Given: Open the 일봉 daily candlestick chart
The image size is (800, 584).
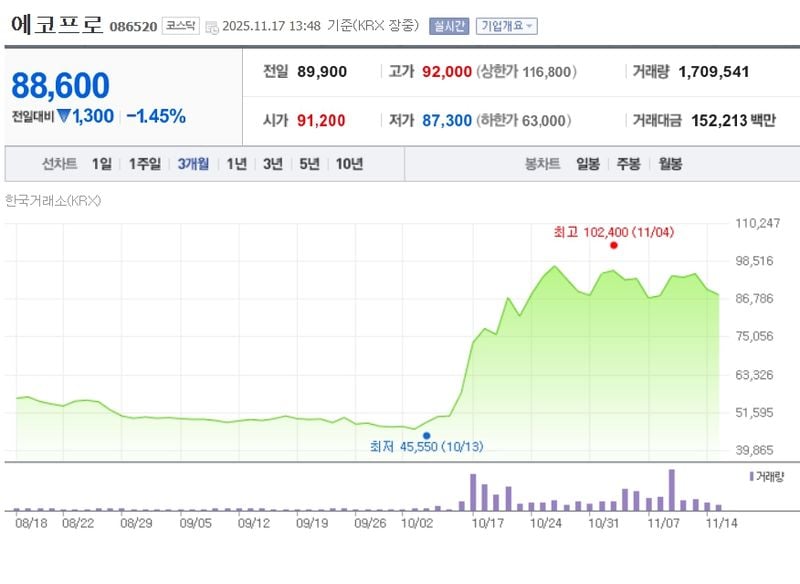Looking at the screenshot, I should click(x=587, y=164).
